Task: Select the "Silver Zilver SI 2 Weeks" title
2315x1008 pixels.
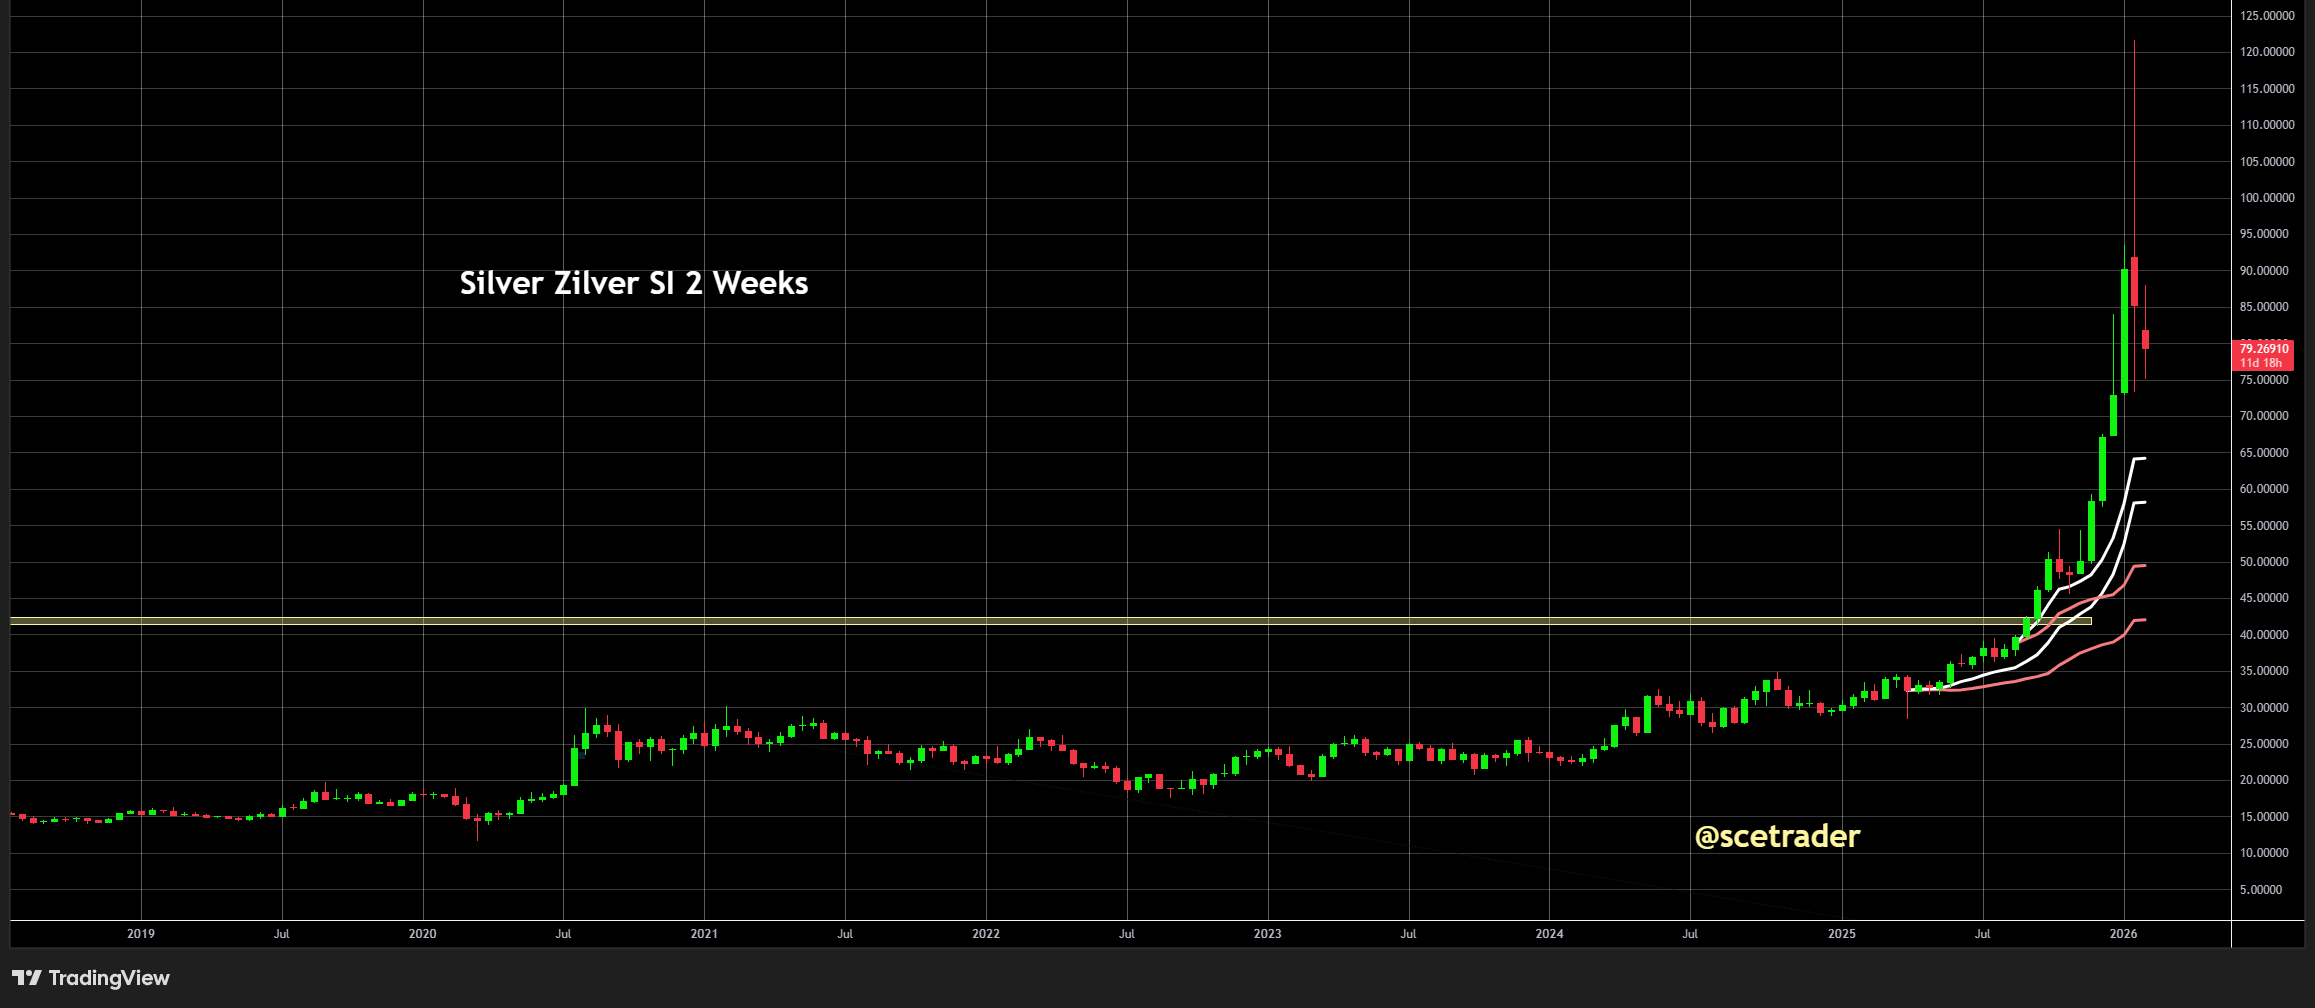Action: click(x=633, y=283)
